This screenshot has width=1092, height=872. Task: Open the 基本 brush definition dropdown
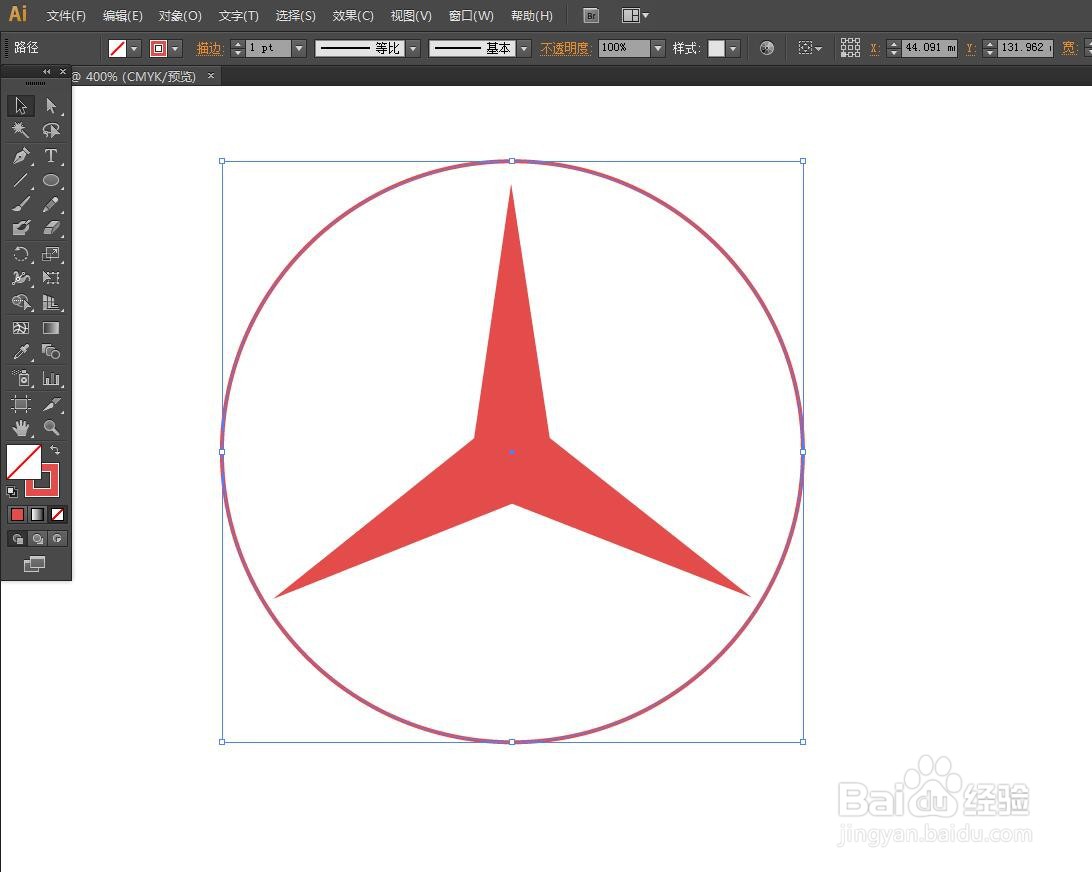tap(524, 48)
